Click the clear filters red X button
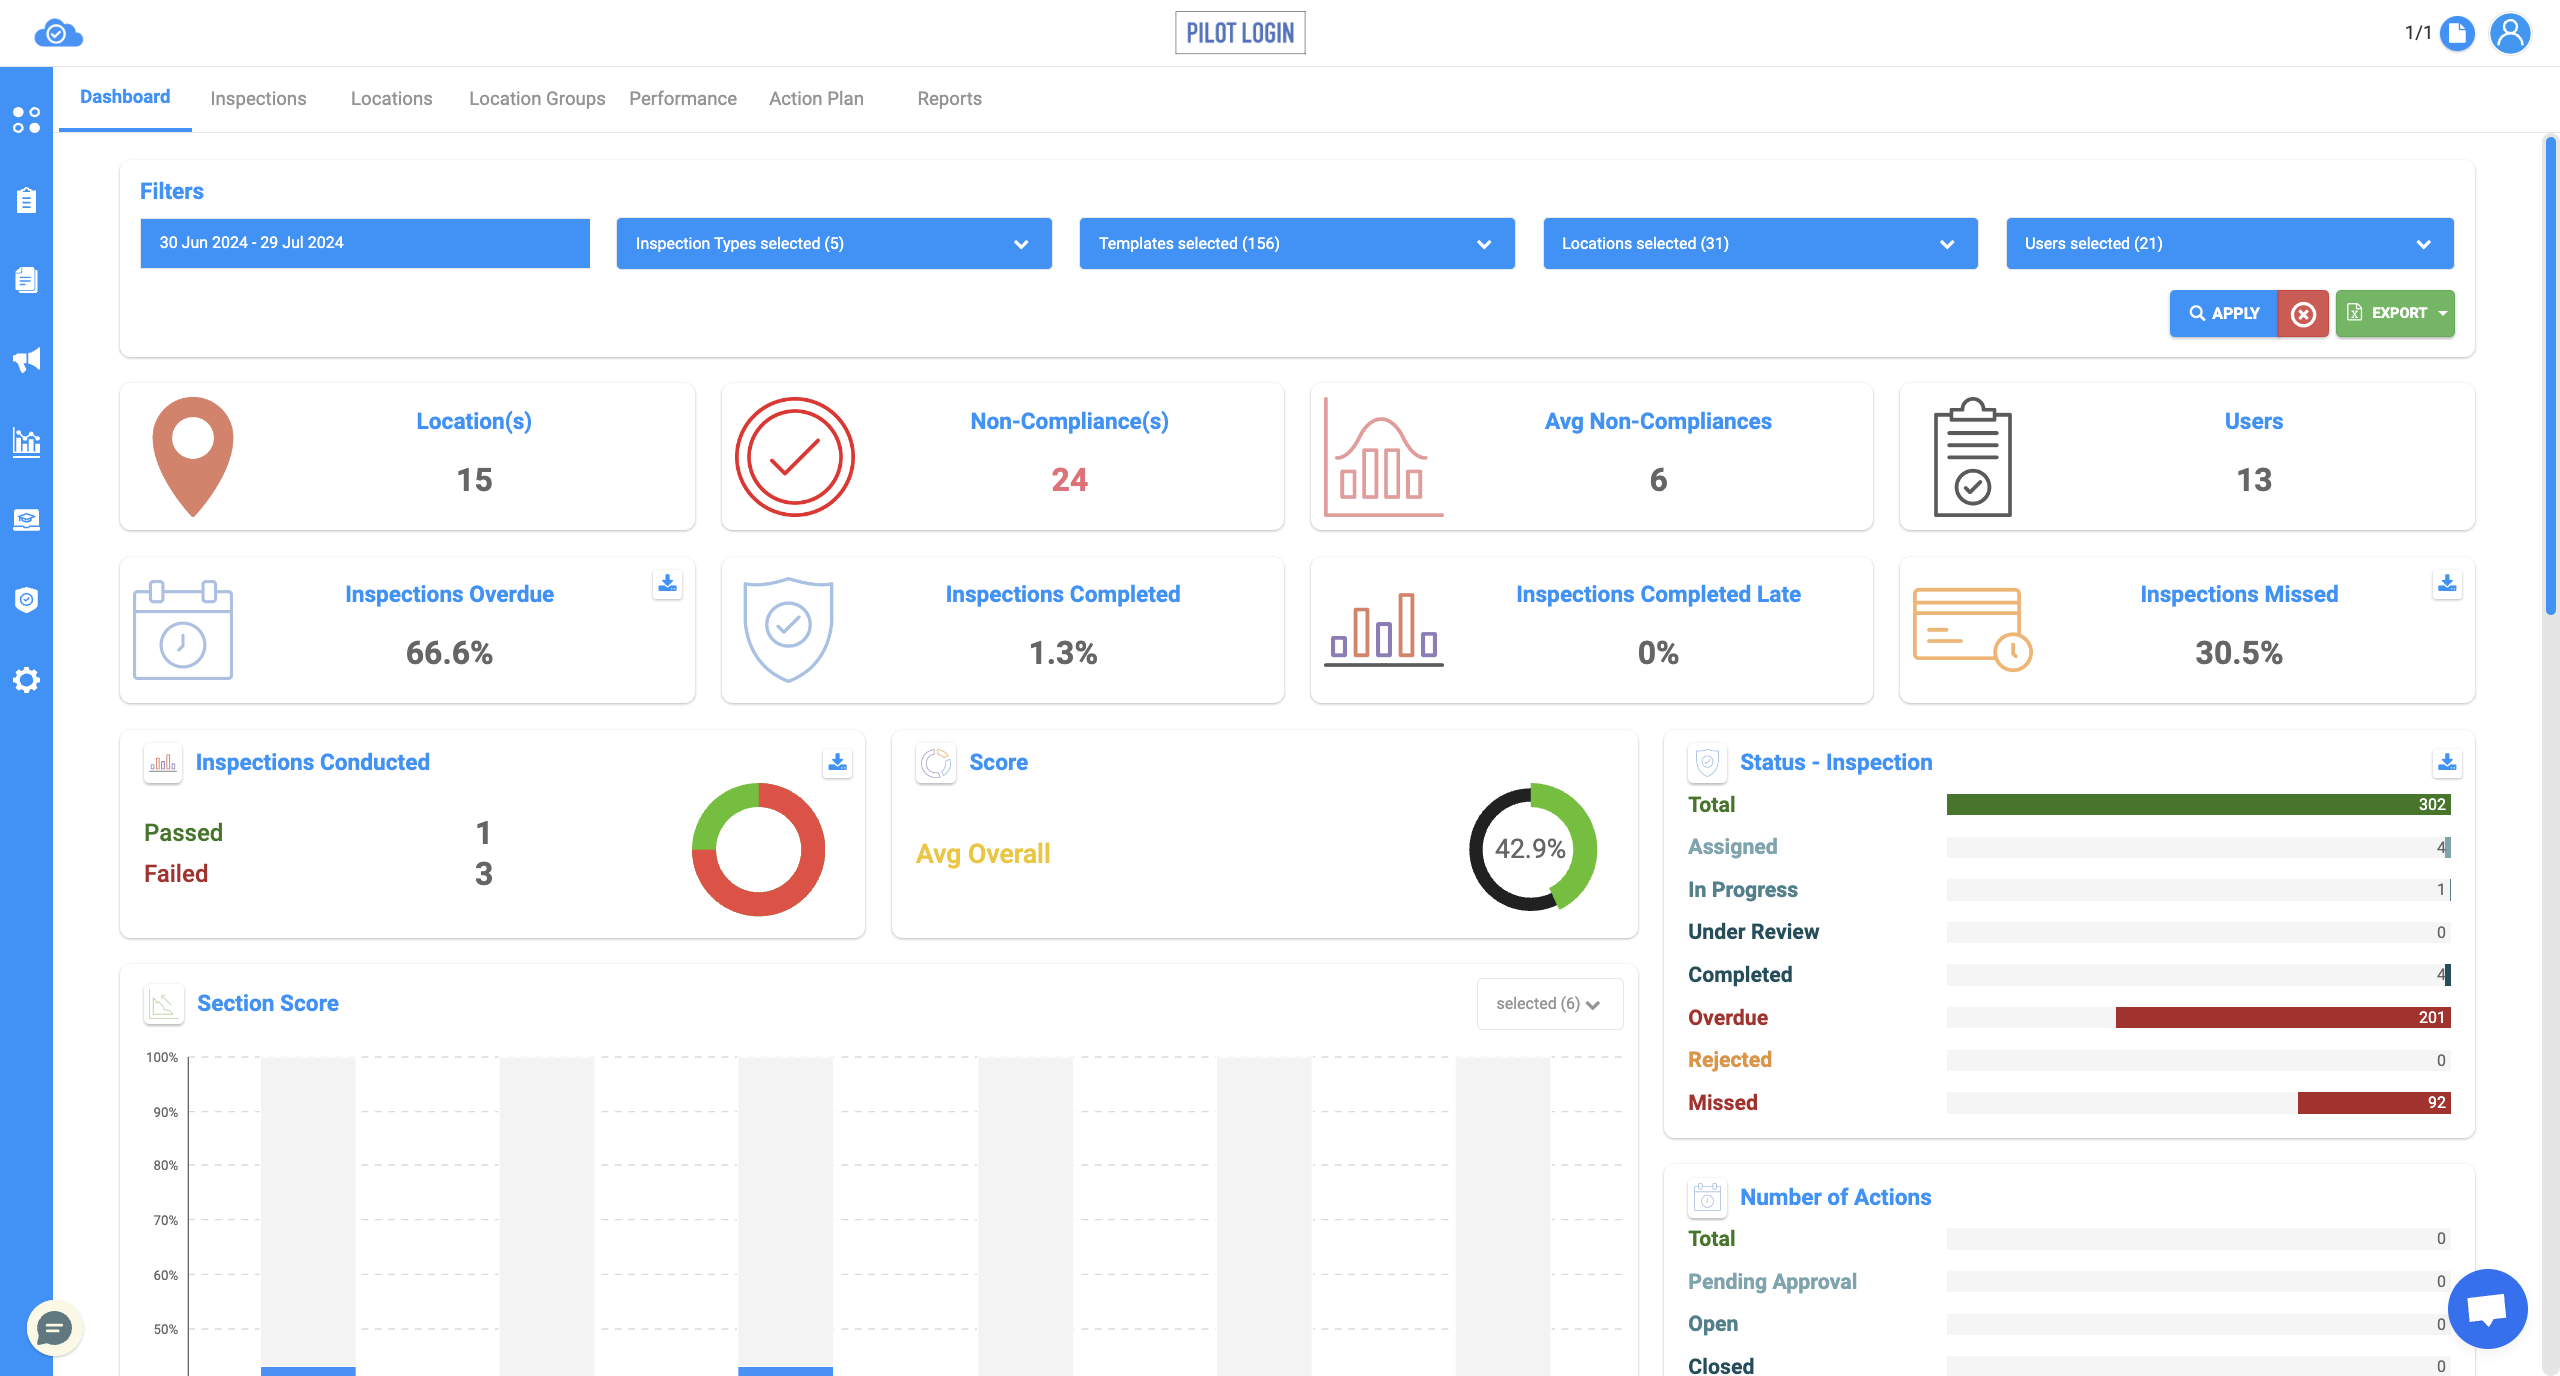The height and width of the screenshot is (1376, 2560). [2302, 312]
